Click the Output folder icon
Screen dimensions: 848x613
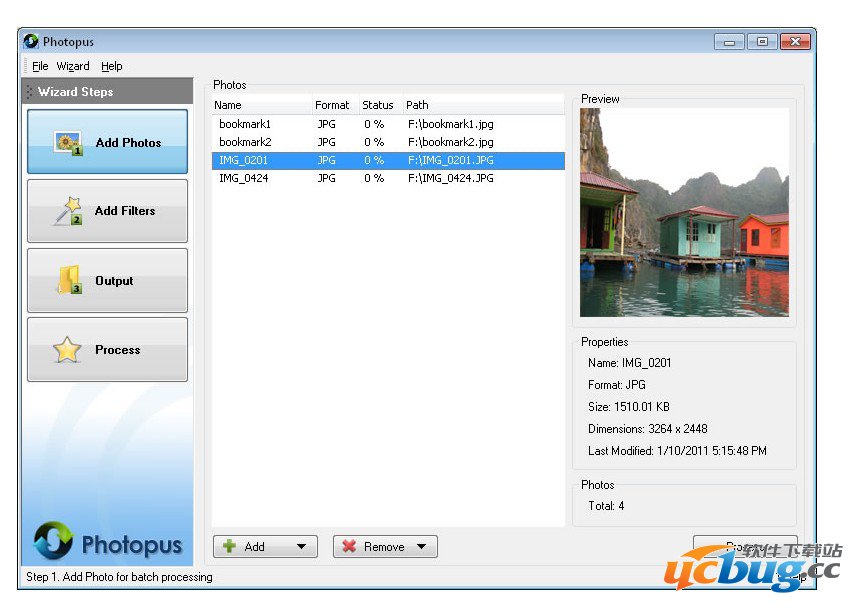[x=68, y=281]
